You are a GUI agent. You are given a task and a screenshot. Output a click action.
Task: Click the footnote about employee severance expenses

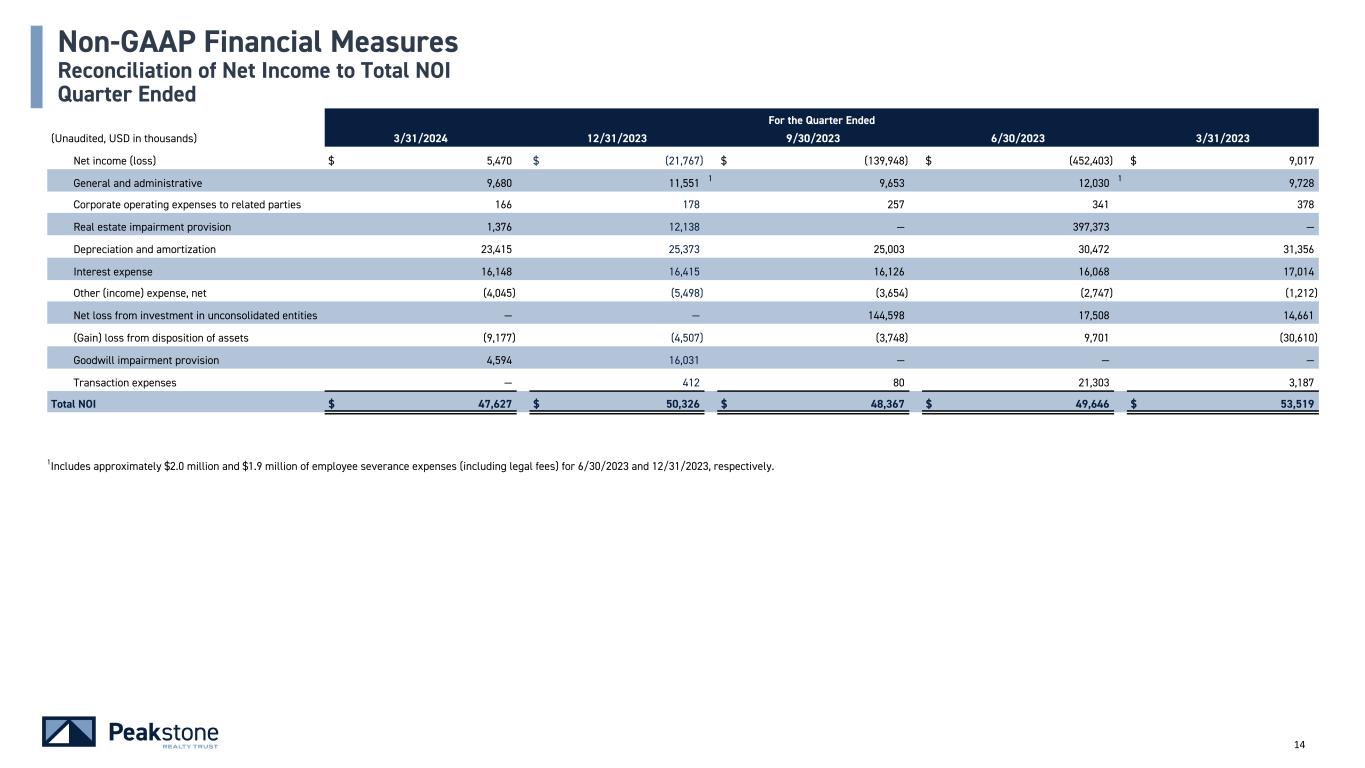pyautogui.click(x=410, y=465)
